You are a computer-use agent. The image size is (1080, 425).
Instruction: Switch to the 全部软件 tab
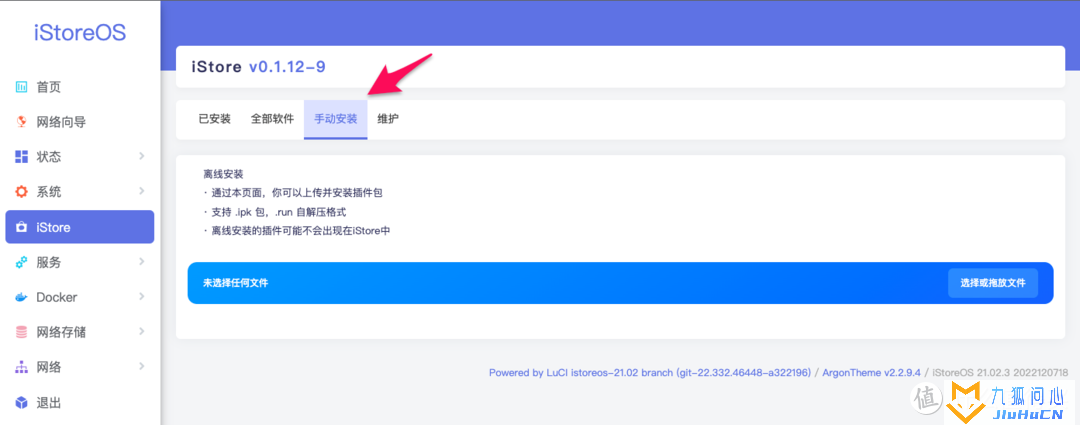coord(272,118)
